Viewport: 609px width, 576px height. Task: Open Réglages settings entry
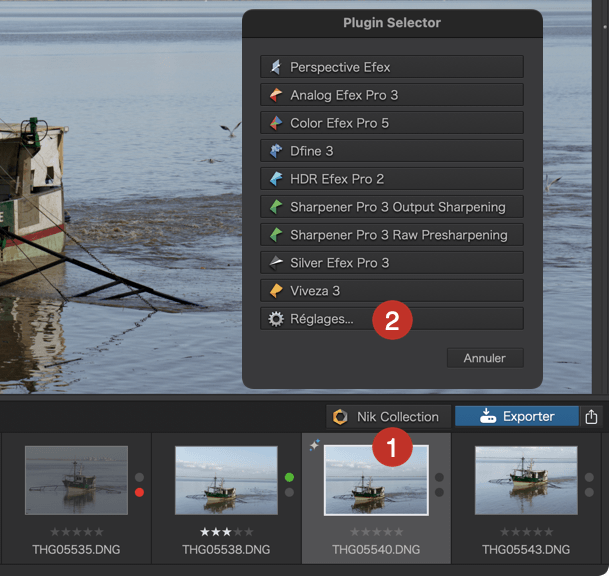coord(392,319)
